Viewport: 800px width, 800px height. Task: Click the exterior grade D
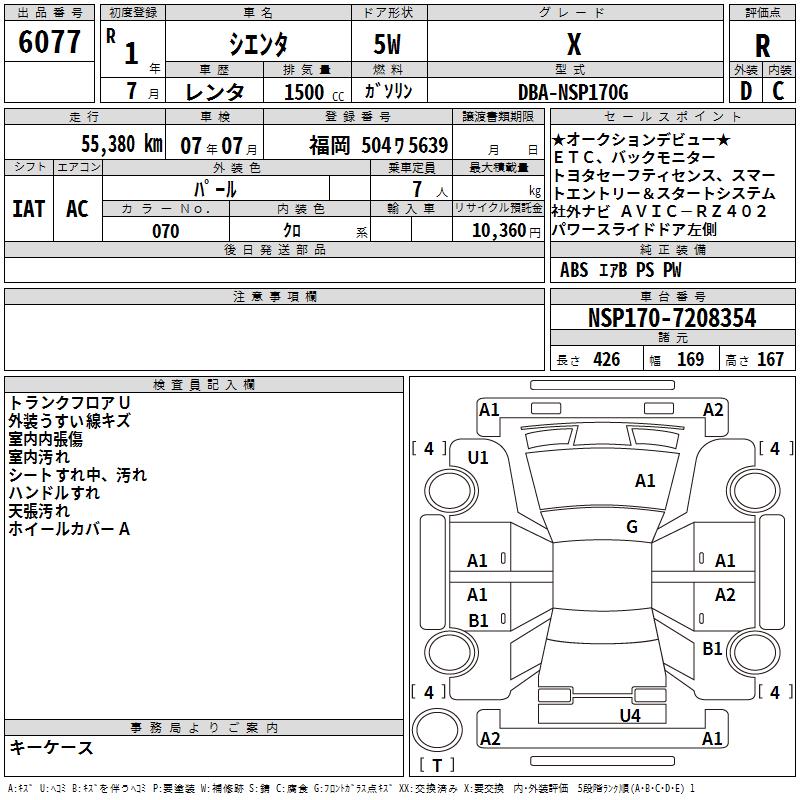point(745,91)
